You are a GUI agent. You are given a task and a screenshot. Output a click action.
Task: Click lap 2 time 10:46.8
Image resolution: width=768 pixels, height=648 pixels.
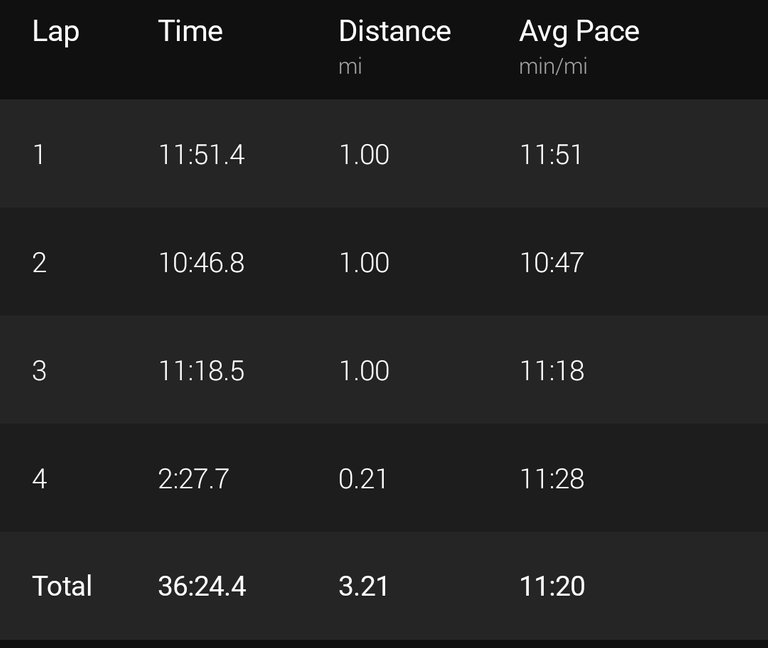click(x=201, y=263)
